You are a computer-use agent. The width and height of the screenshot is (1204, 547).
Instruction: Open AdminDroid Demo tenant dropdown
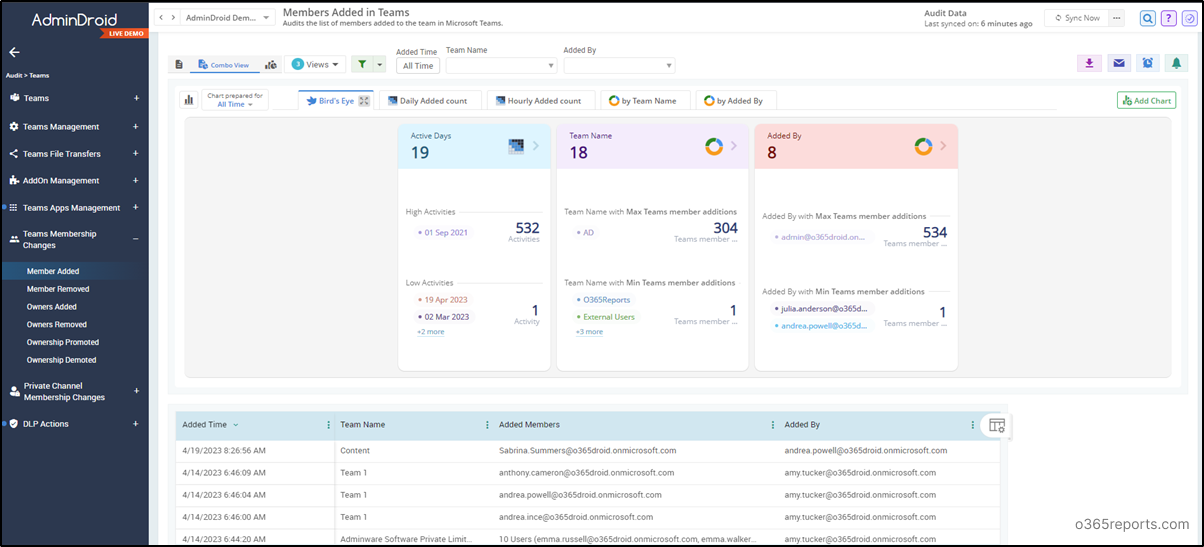coord(226,18)
